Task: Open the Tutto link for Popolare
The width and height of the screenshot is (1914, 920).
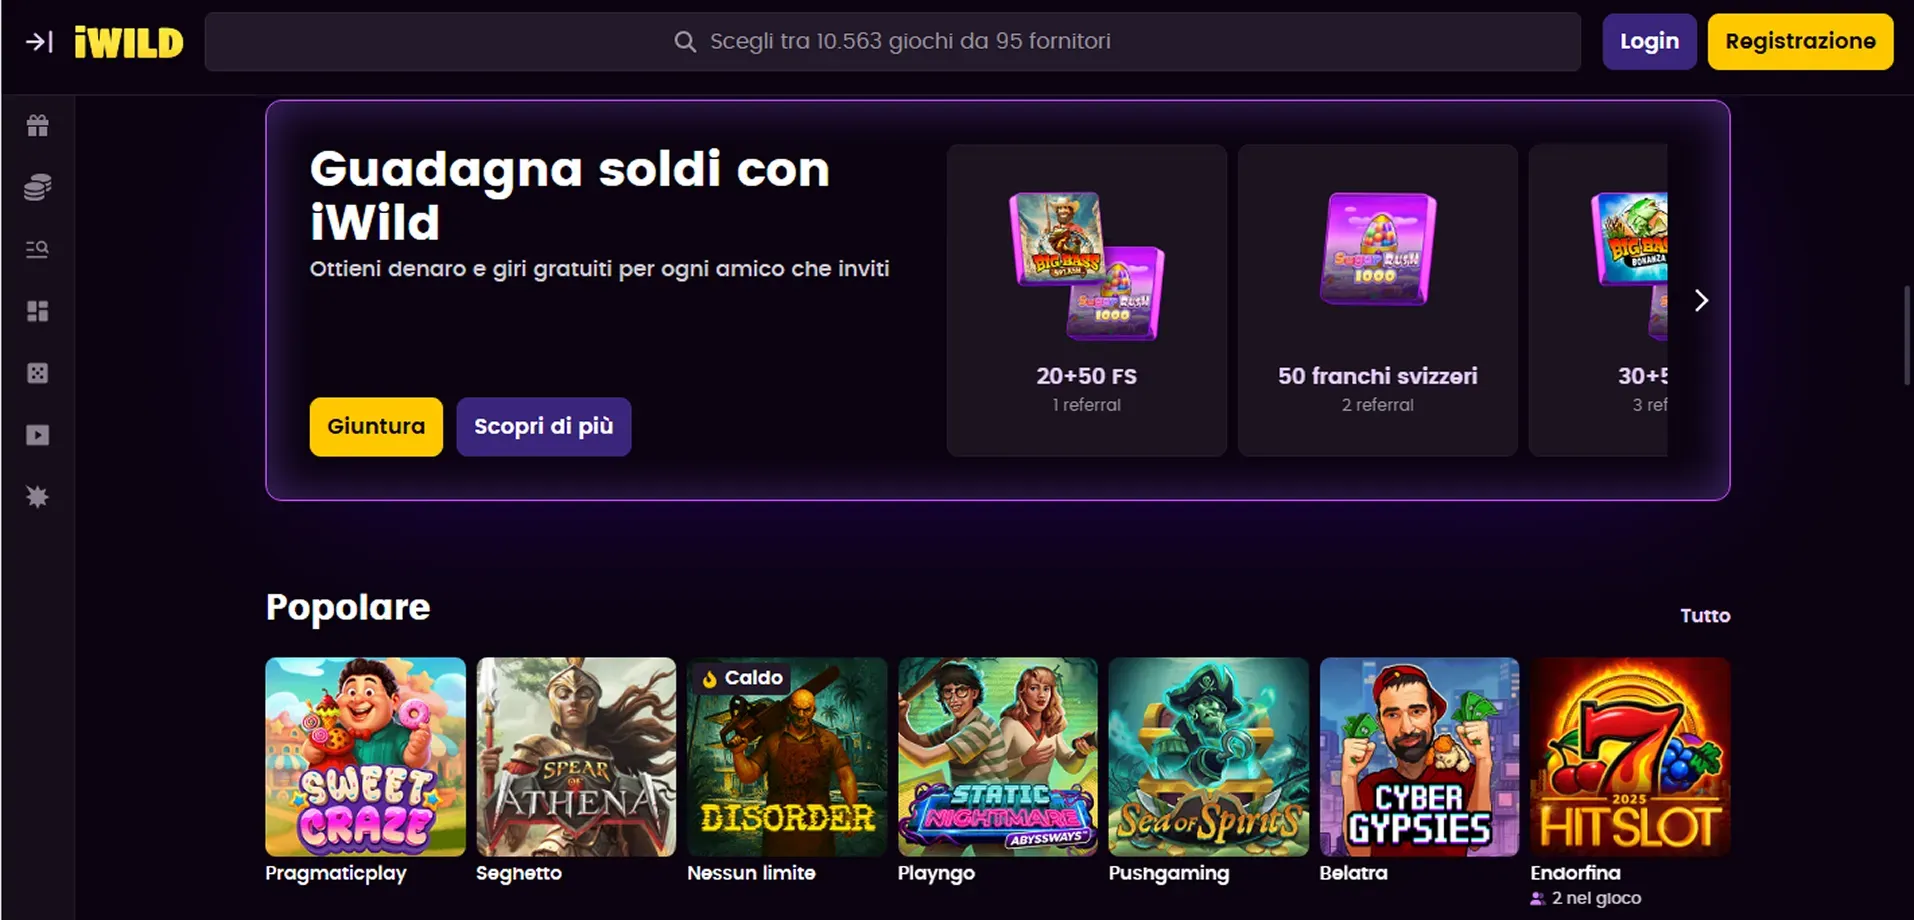Action: point(1705,616)
